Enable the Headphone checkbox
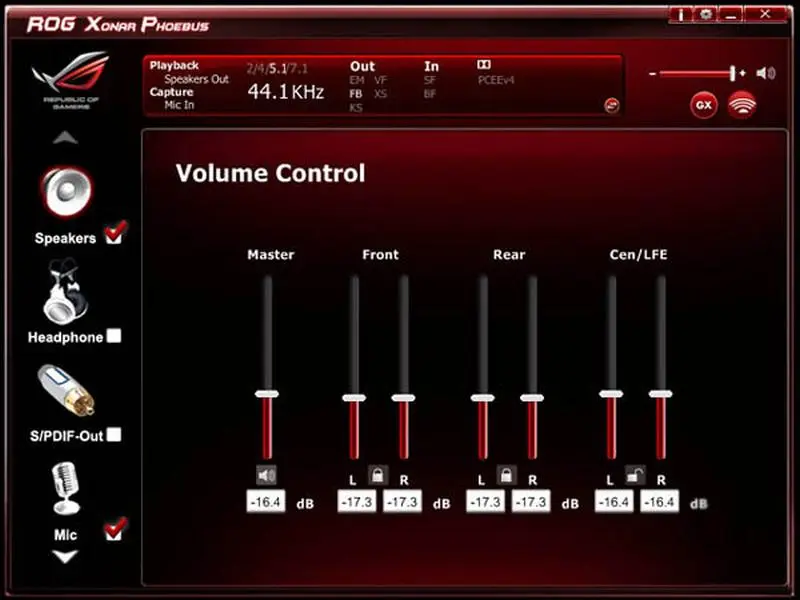This screenshot has height=600, width=800. [x=114, y=336]
